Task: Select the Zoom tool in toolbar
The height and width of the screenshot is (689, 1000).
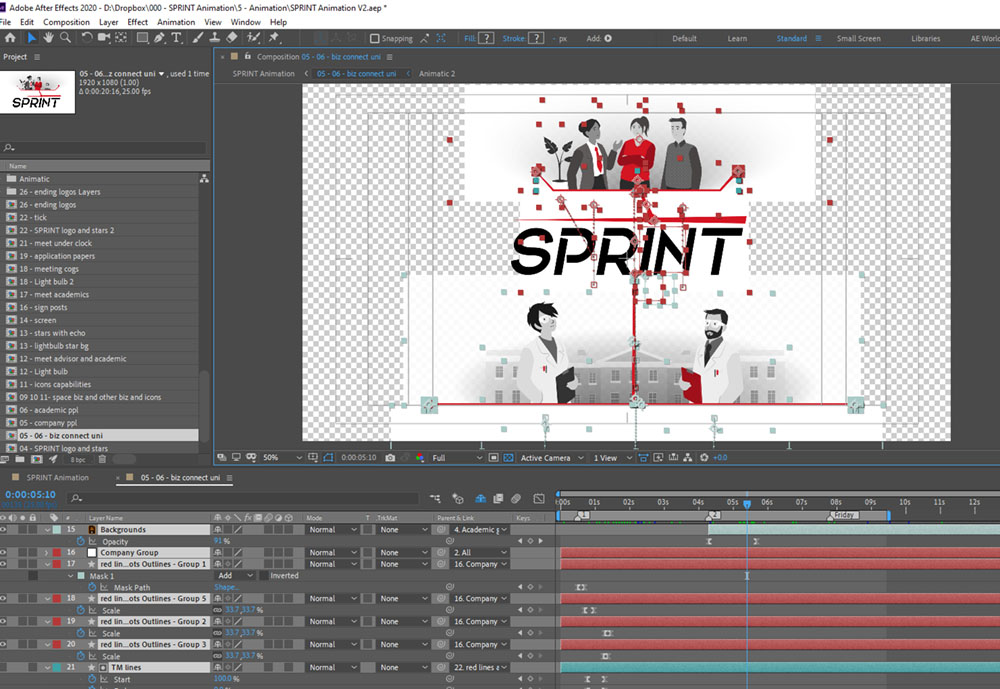Action: tap(65, 38)
